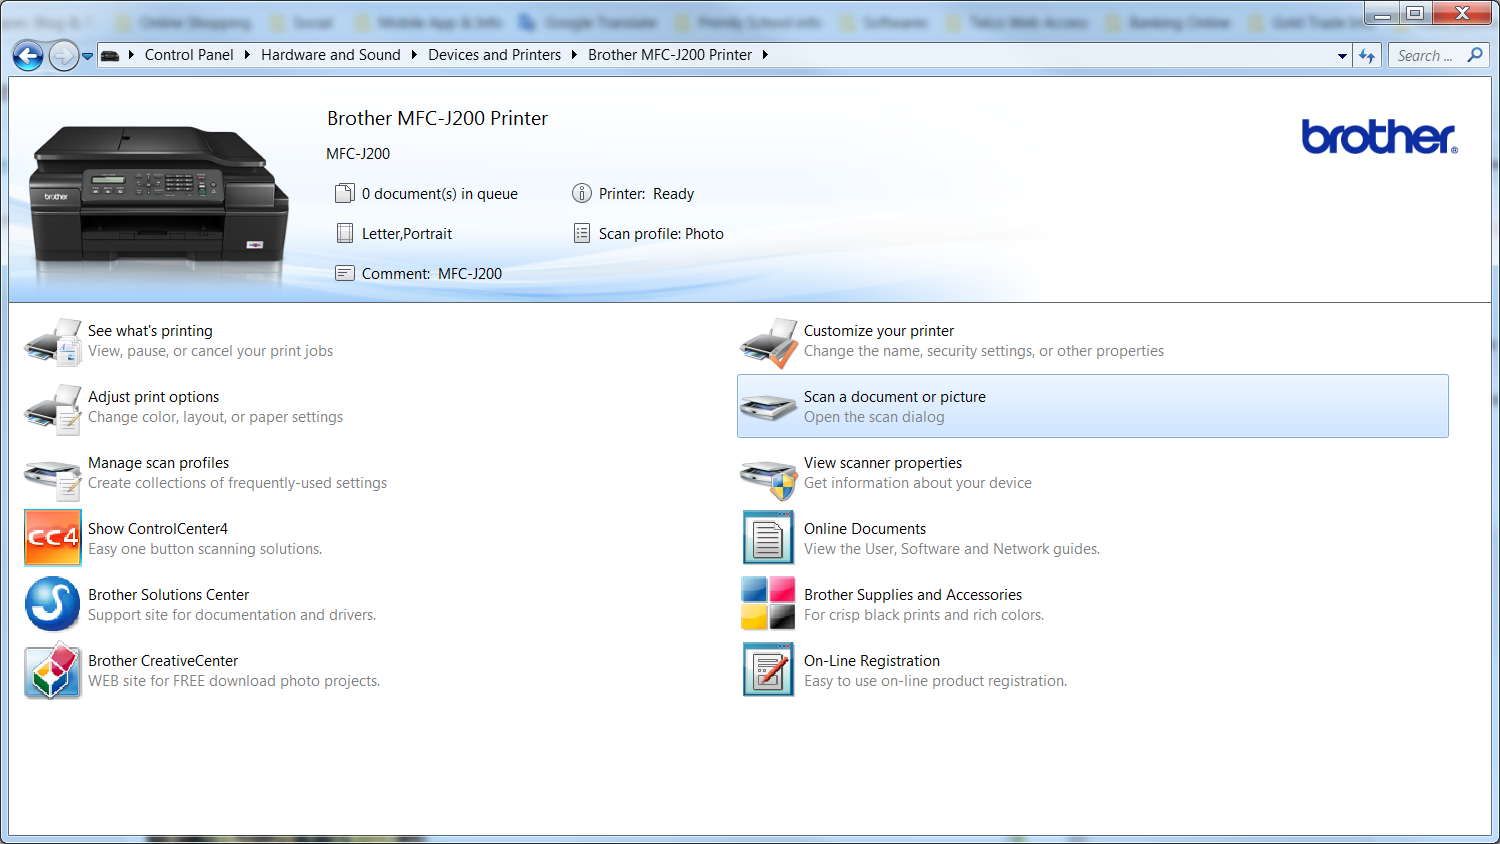Open Brother Supplies and Accessories link

[x=913, y=595]
